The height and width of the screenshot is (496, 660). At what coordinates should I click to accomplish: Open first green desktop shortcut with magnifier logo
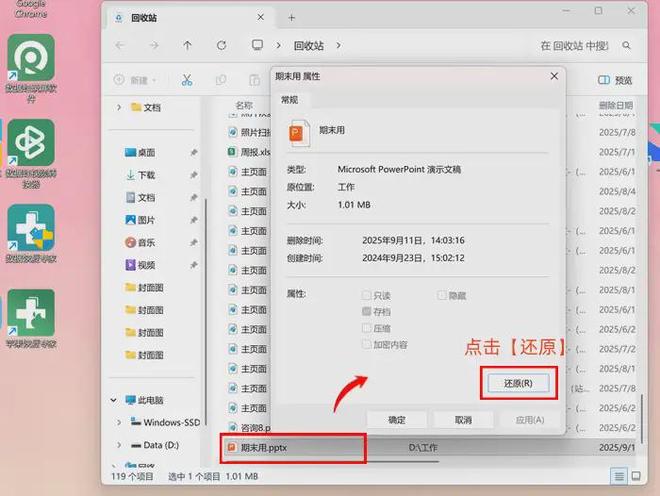coord(31,58)
